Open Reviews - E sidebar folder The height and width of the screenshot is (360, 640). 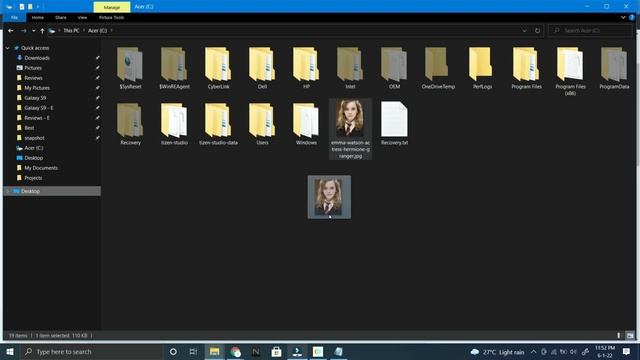tap(37, 118)
